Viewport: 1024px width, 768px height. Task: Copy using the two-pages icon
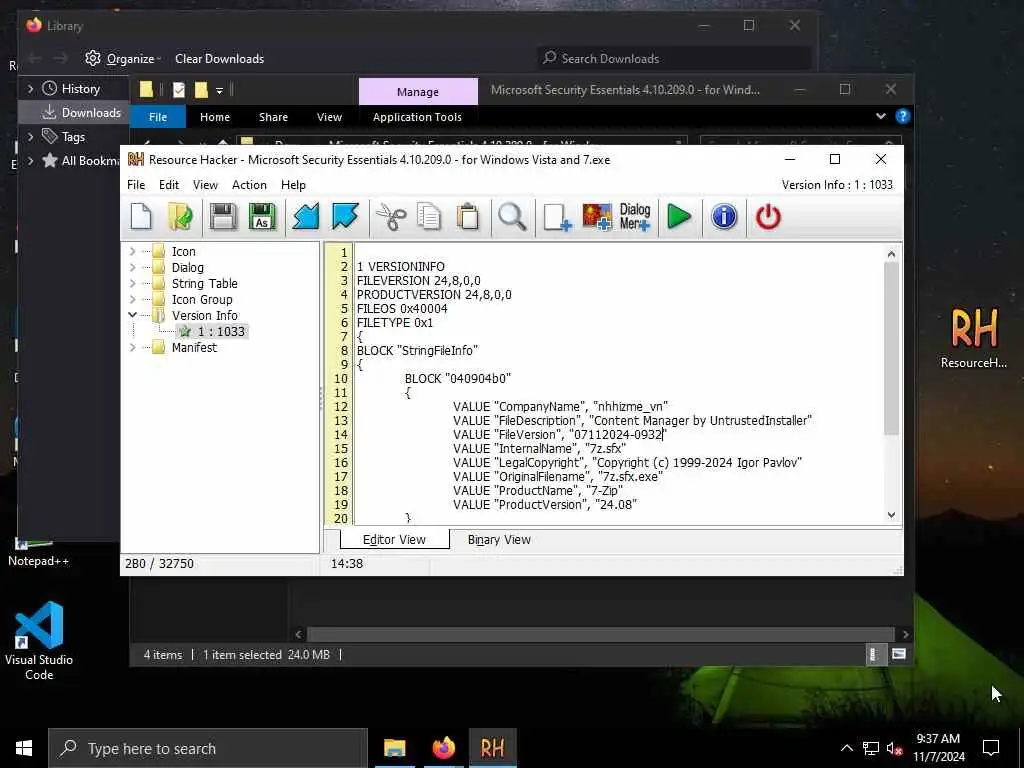(429, 217)
